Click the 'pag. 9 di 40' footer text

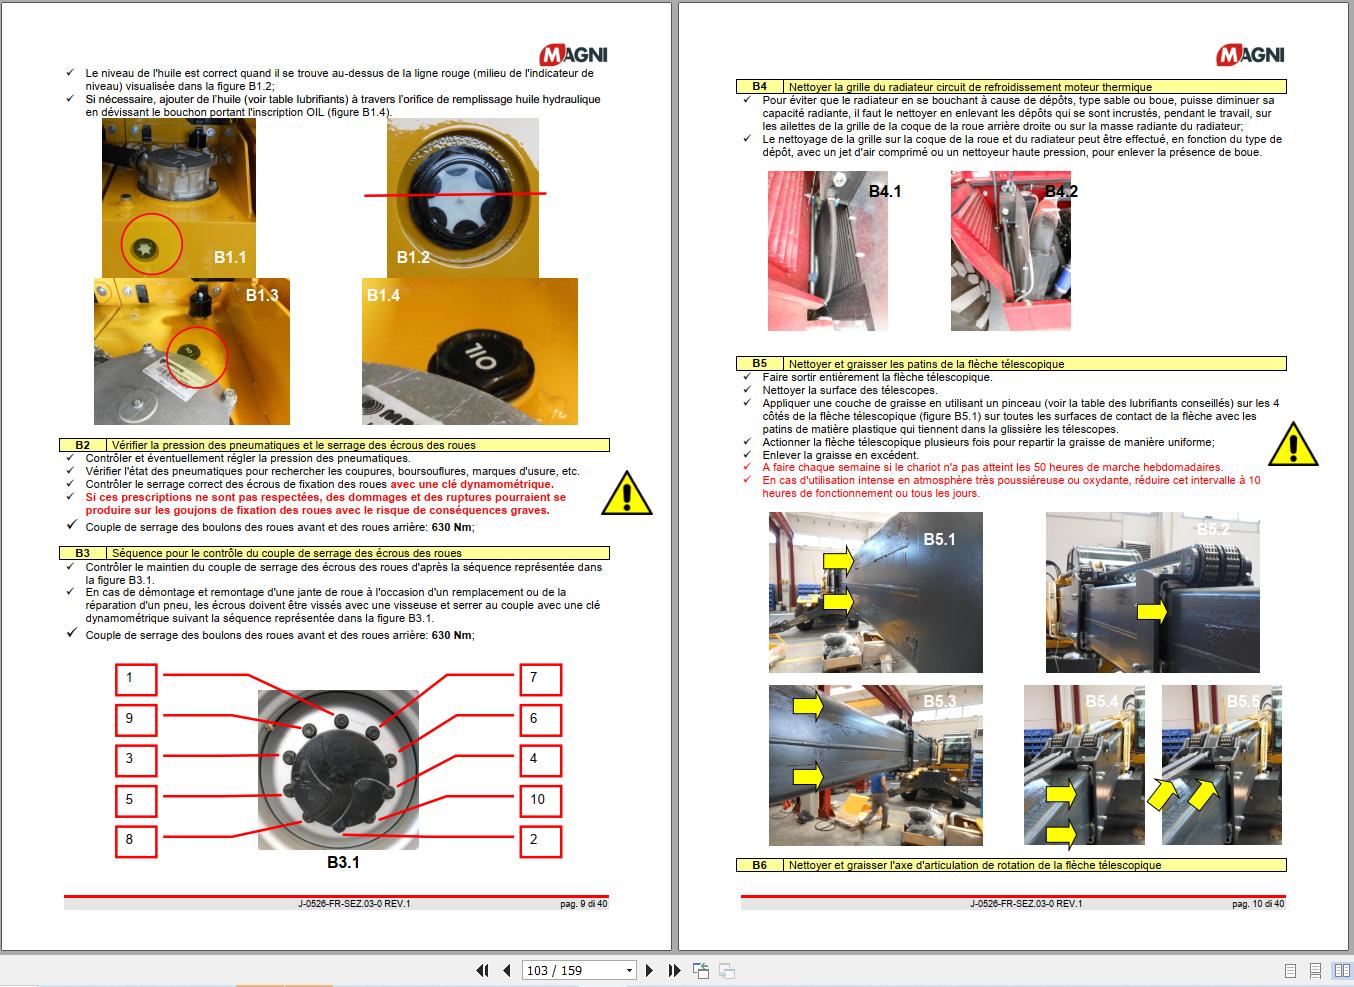click(584, 904)
